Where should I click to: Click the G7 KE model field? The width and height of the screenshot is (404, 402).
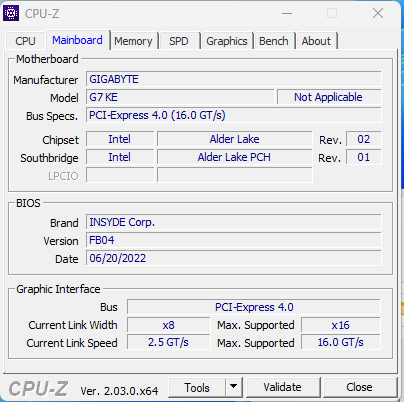[180, 97]
